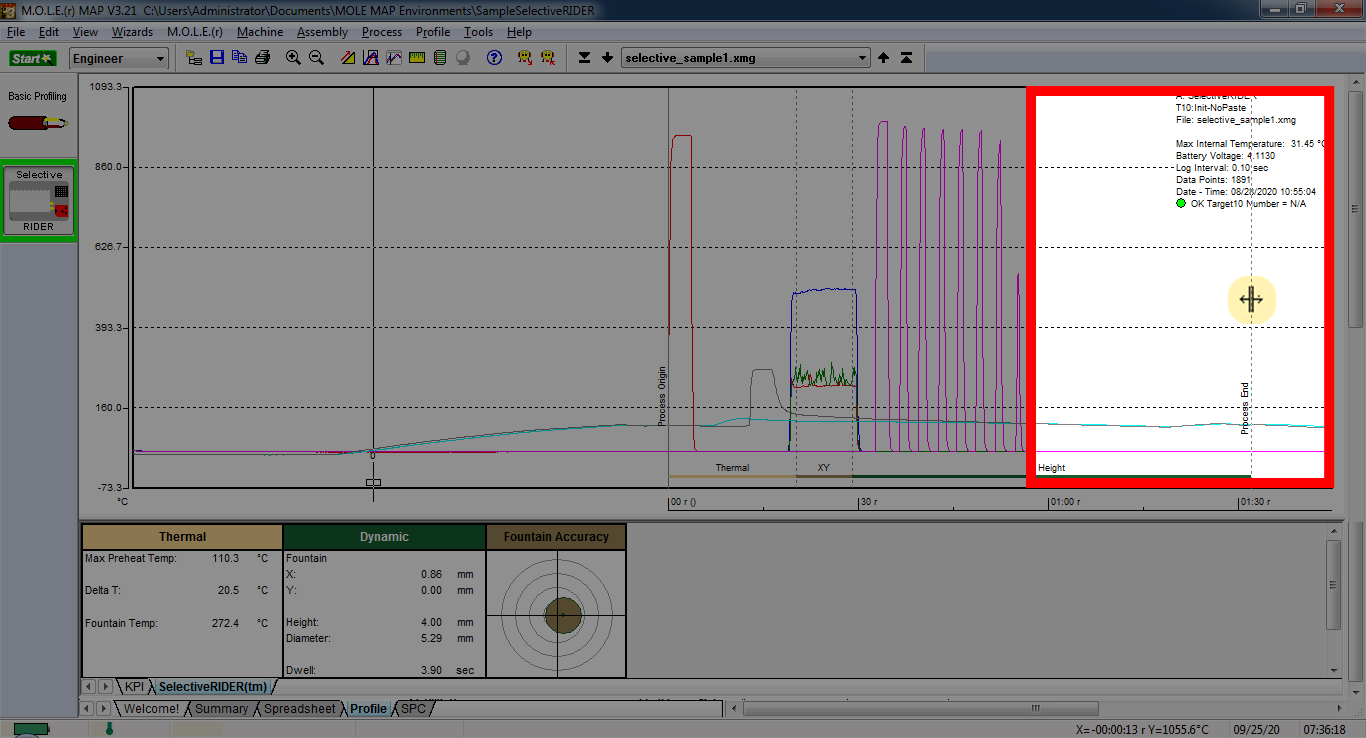Switch to the Spreadsheet tab

tap(299, 709)
